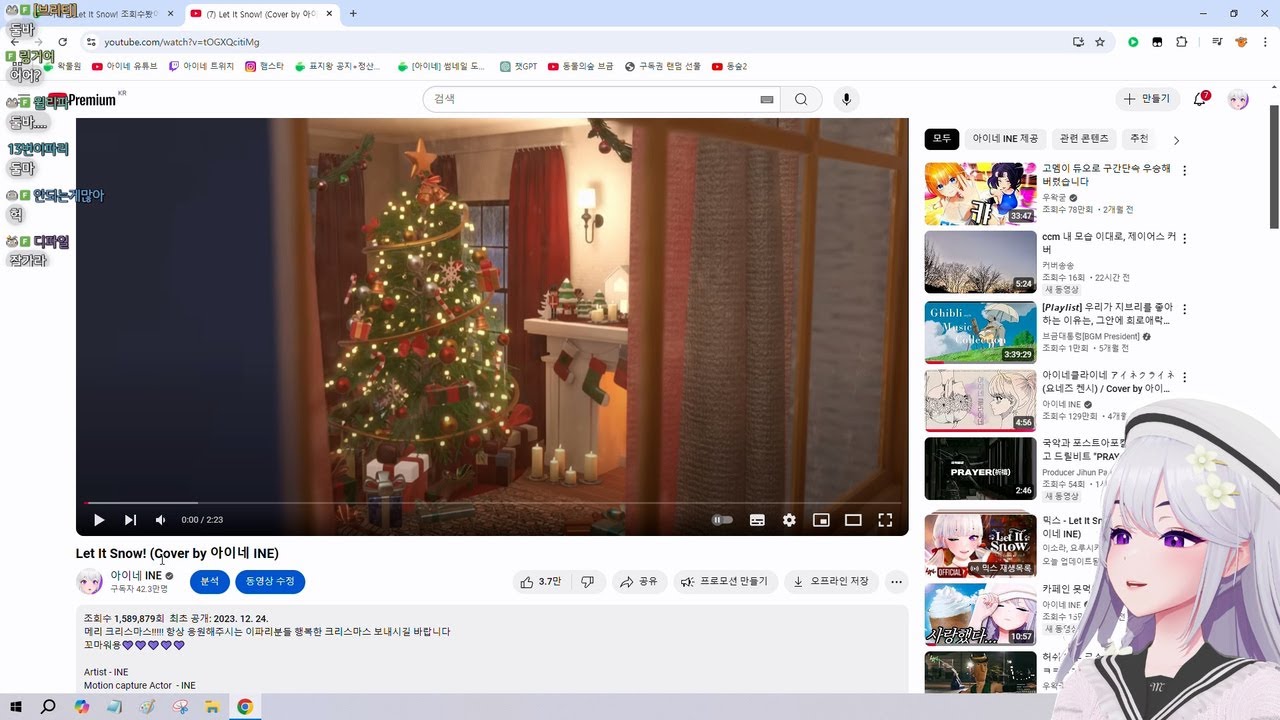
Task: Open 아이네 INE channel name link
Action: click(136, 576)
